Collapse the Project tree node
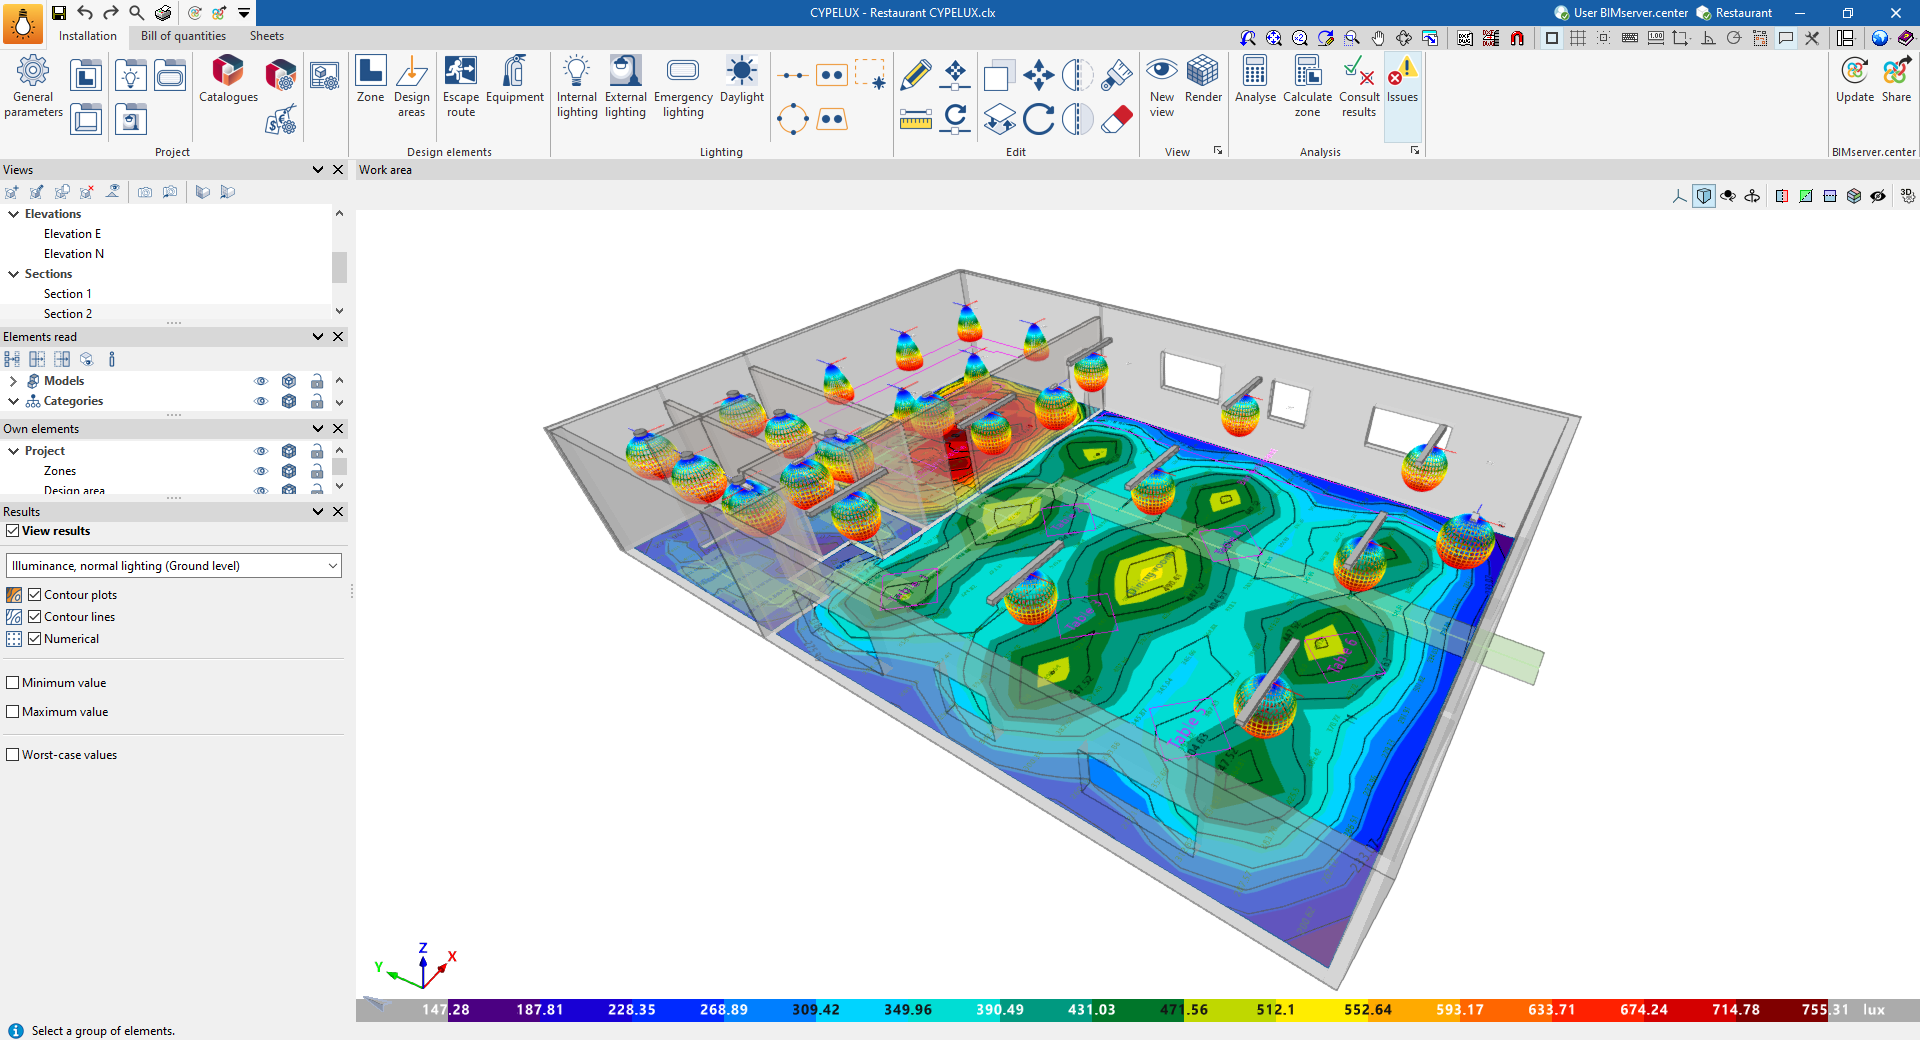 pyautogui.click(x=14, y=451)
